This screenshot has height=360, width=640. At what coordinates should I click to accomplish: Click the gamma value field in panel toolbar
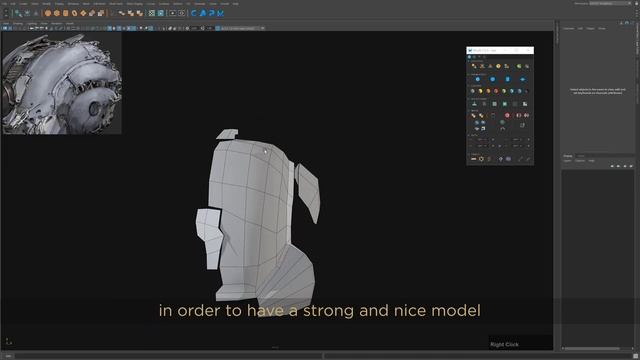pos(209,28)
